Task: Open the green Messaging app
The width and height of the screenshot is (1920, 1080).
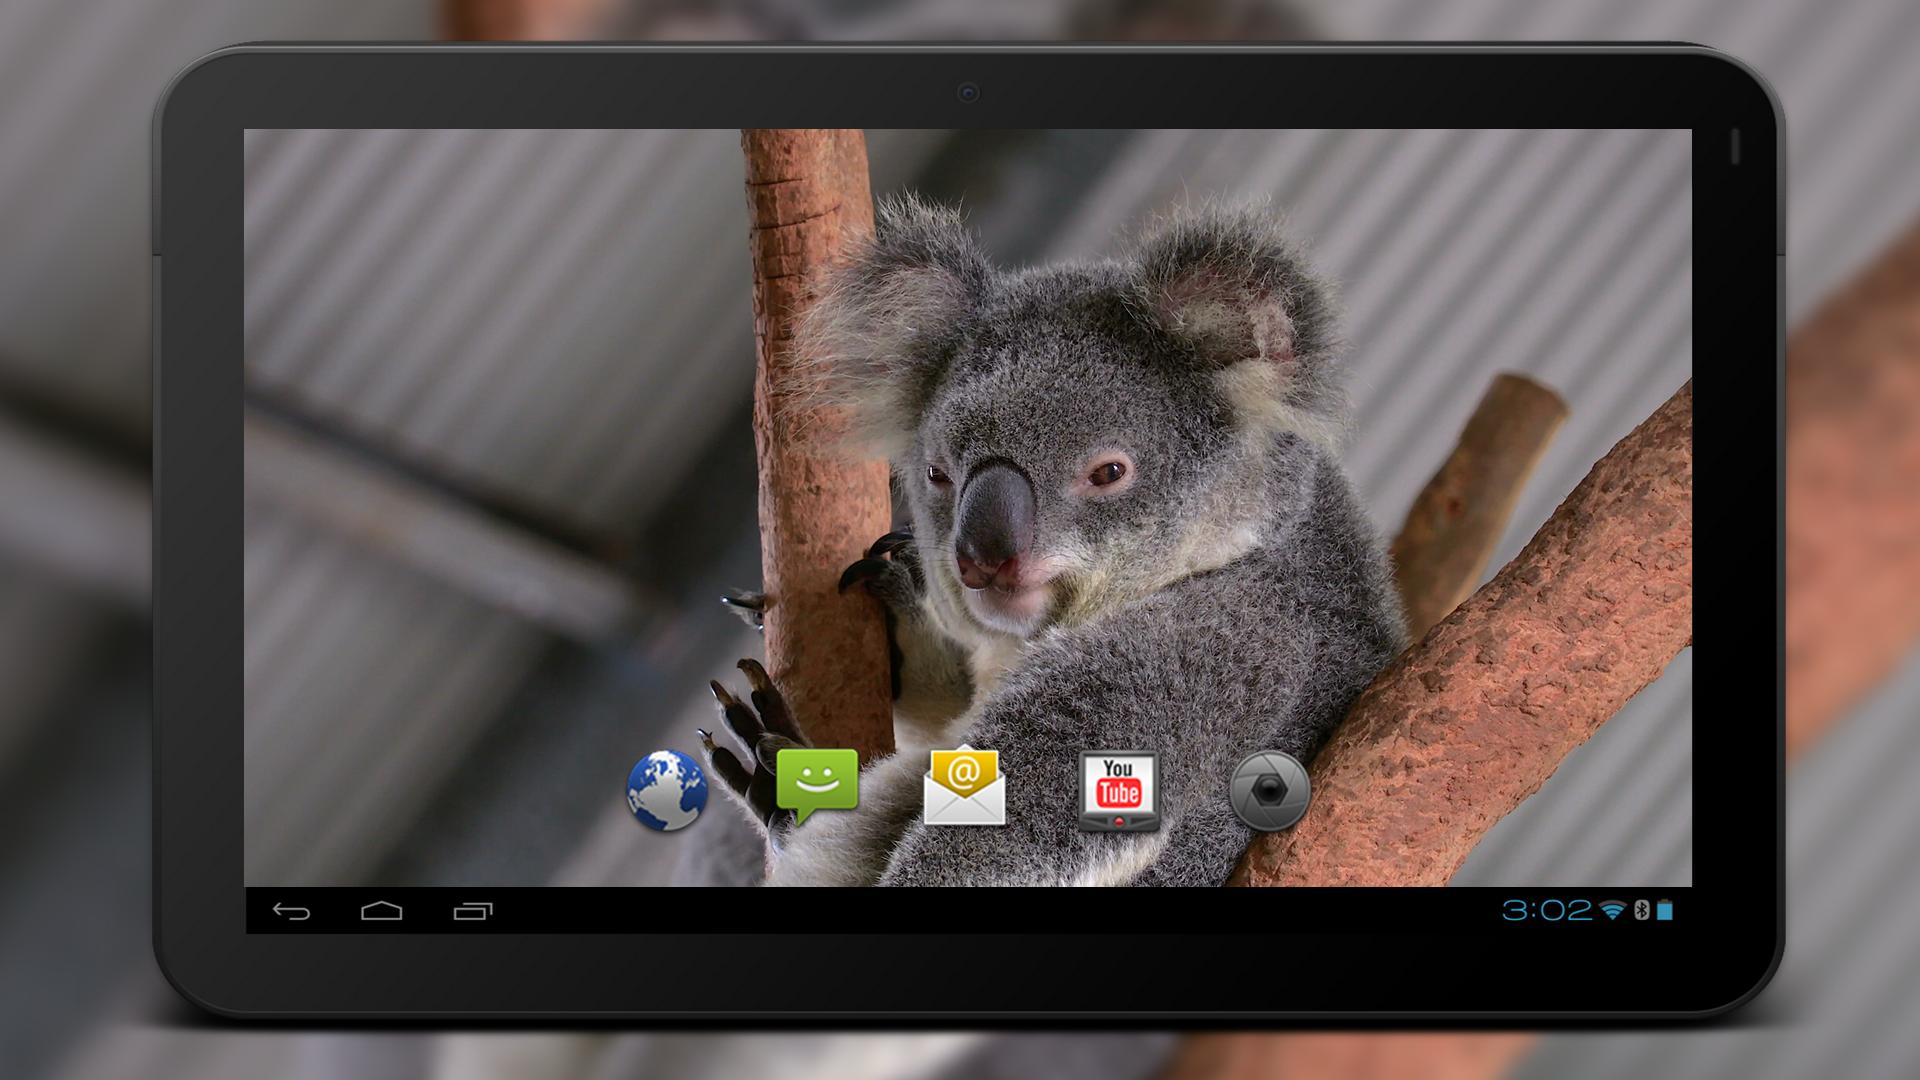Action: 817,786
